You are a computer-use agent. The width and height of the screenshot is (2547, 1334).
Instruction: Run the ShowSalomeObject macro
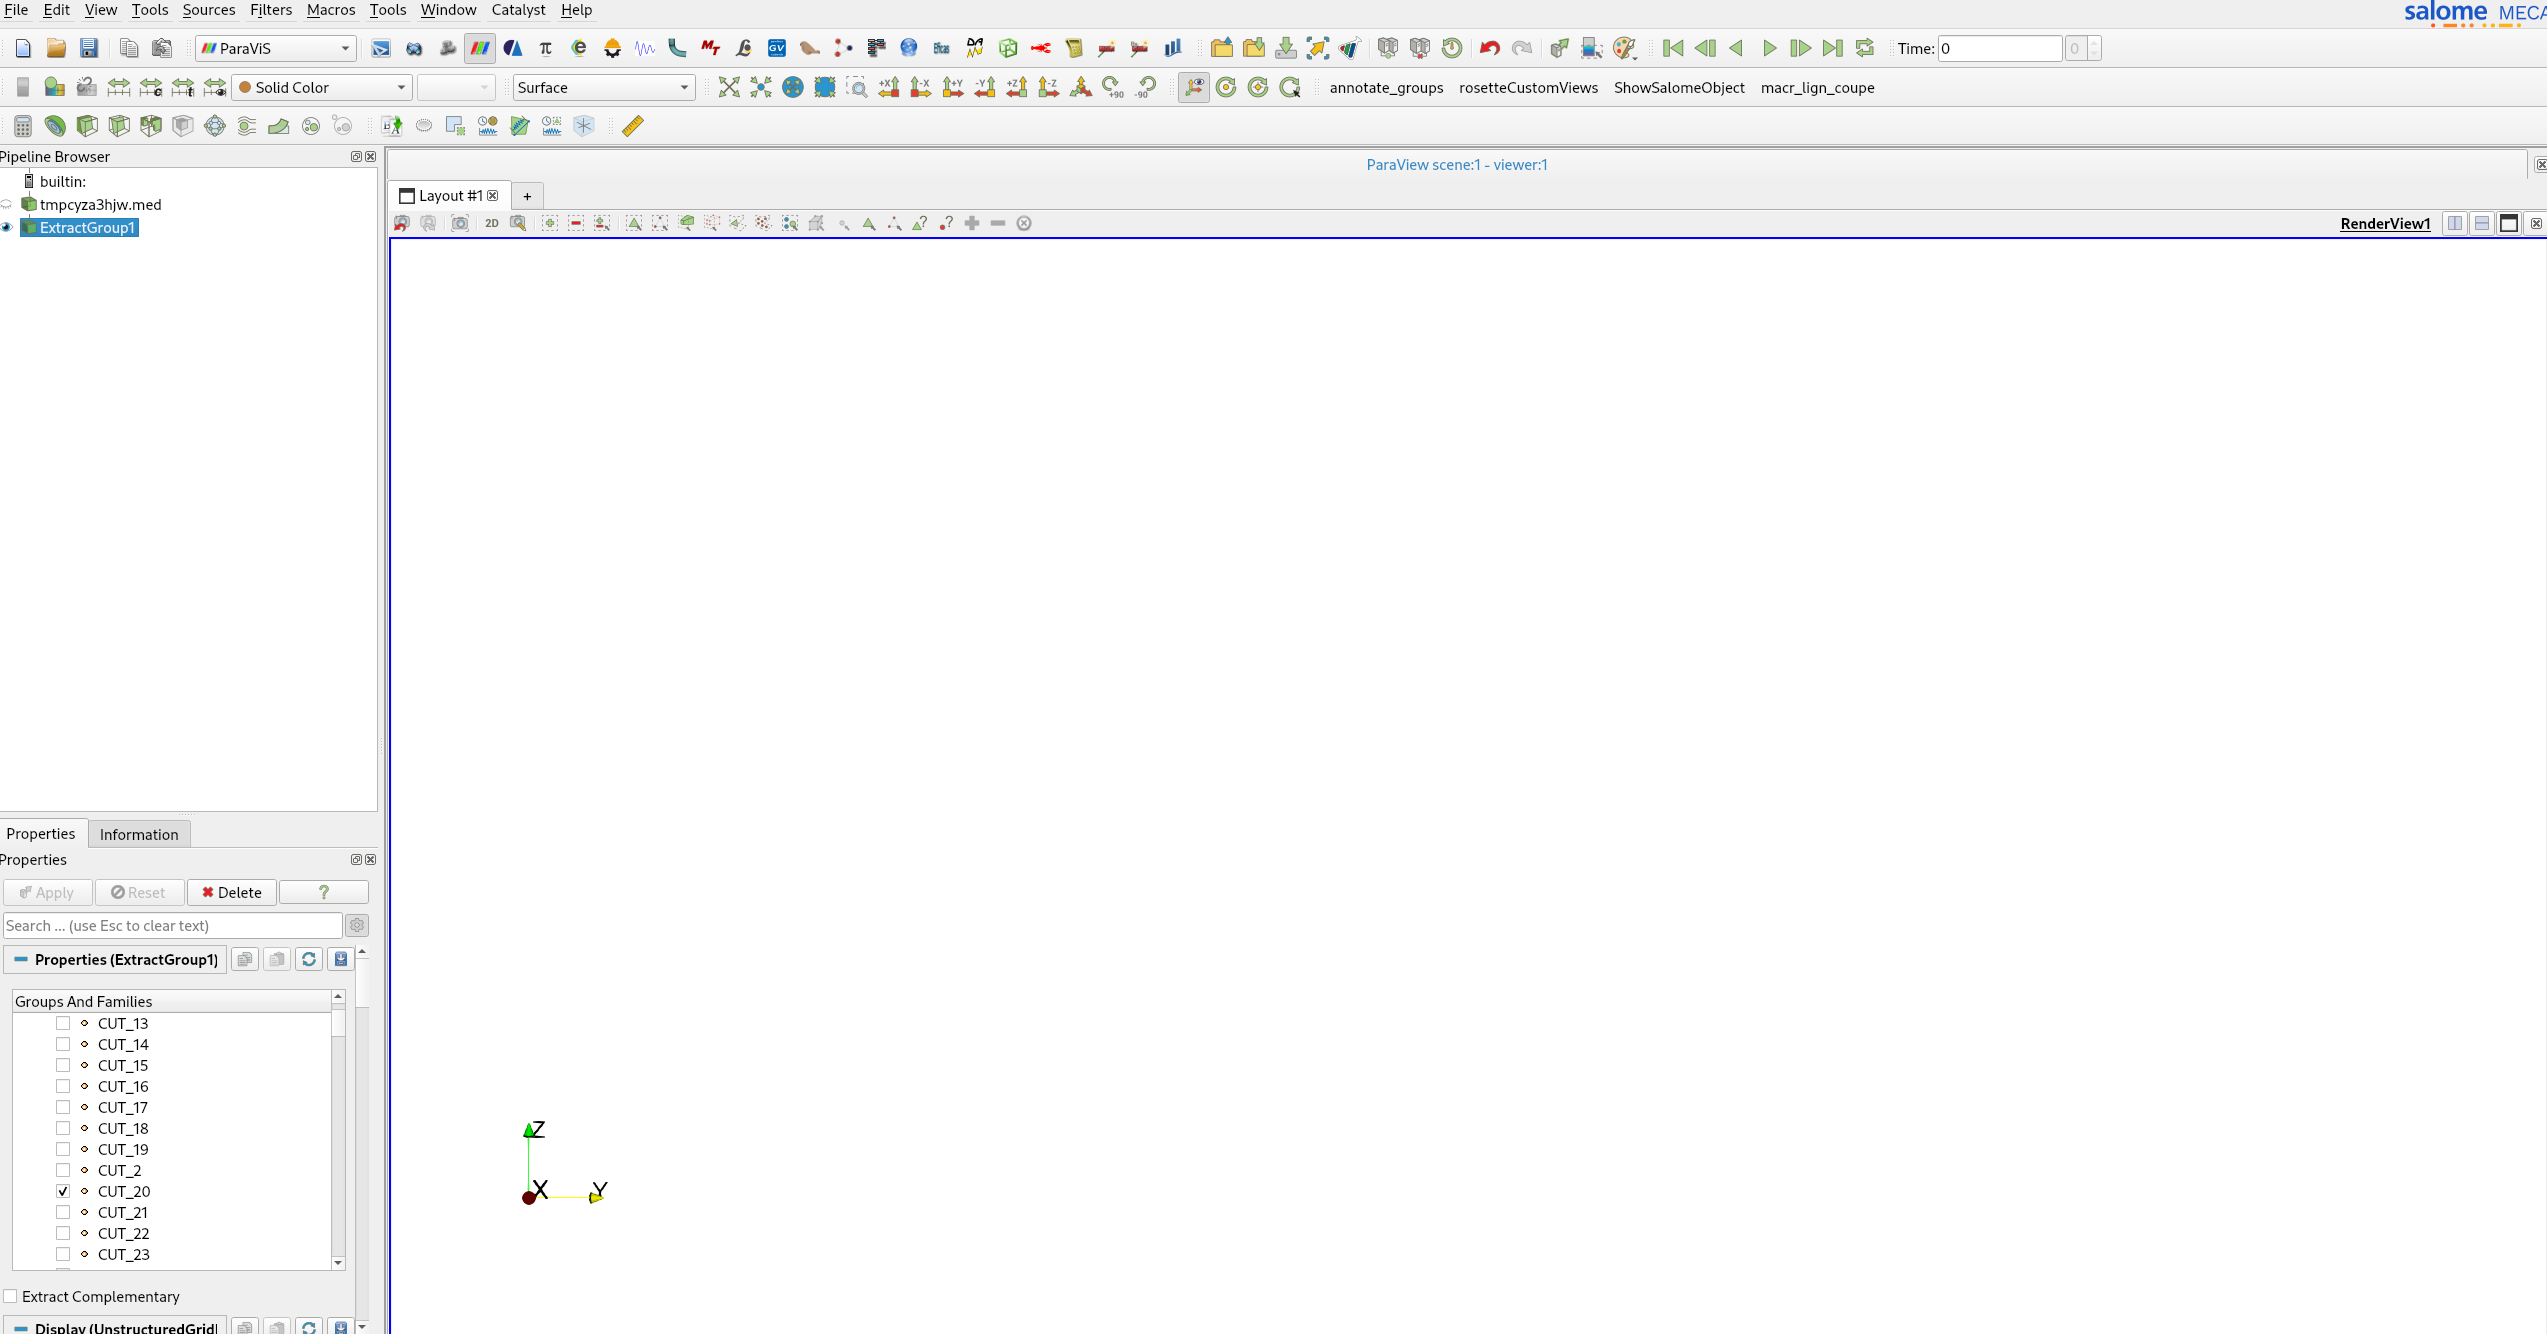click(1679, 87)
